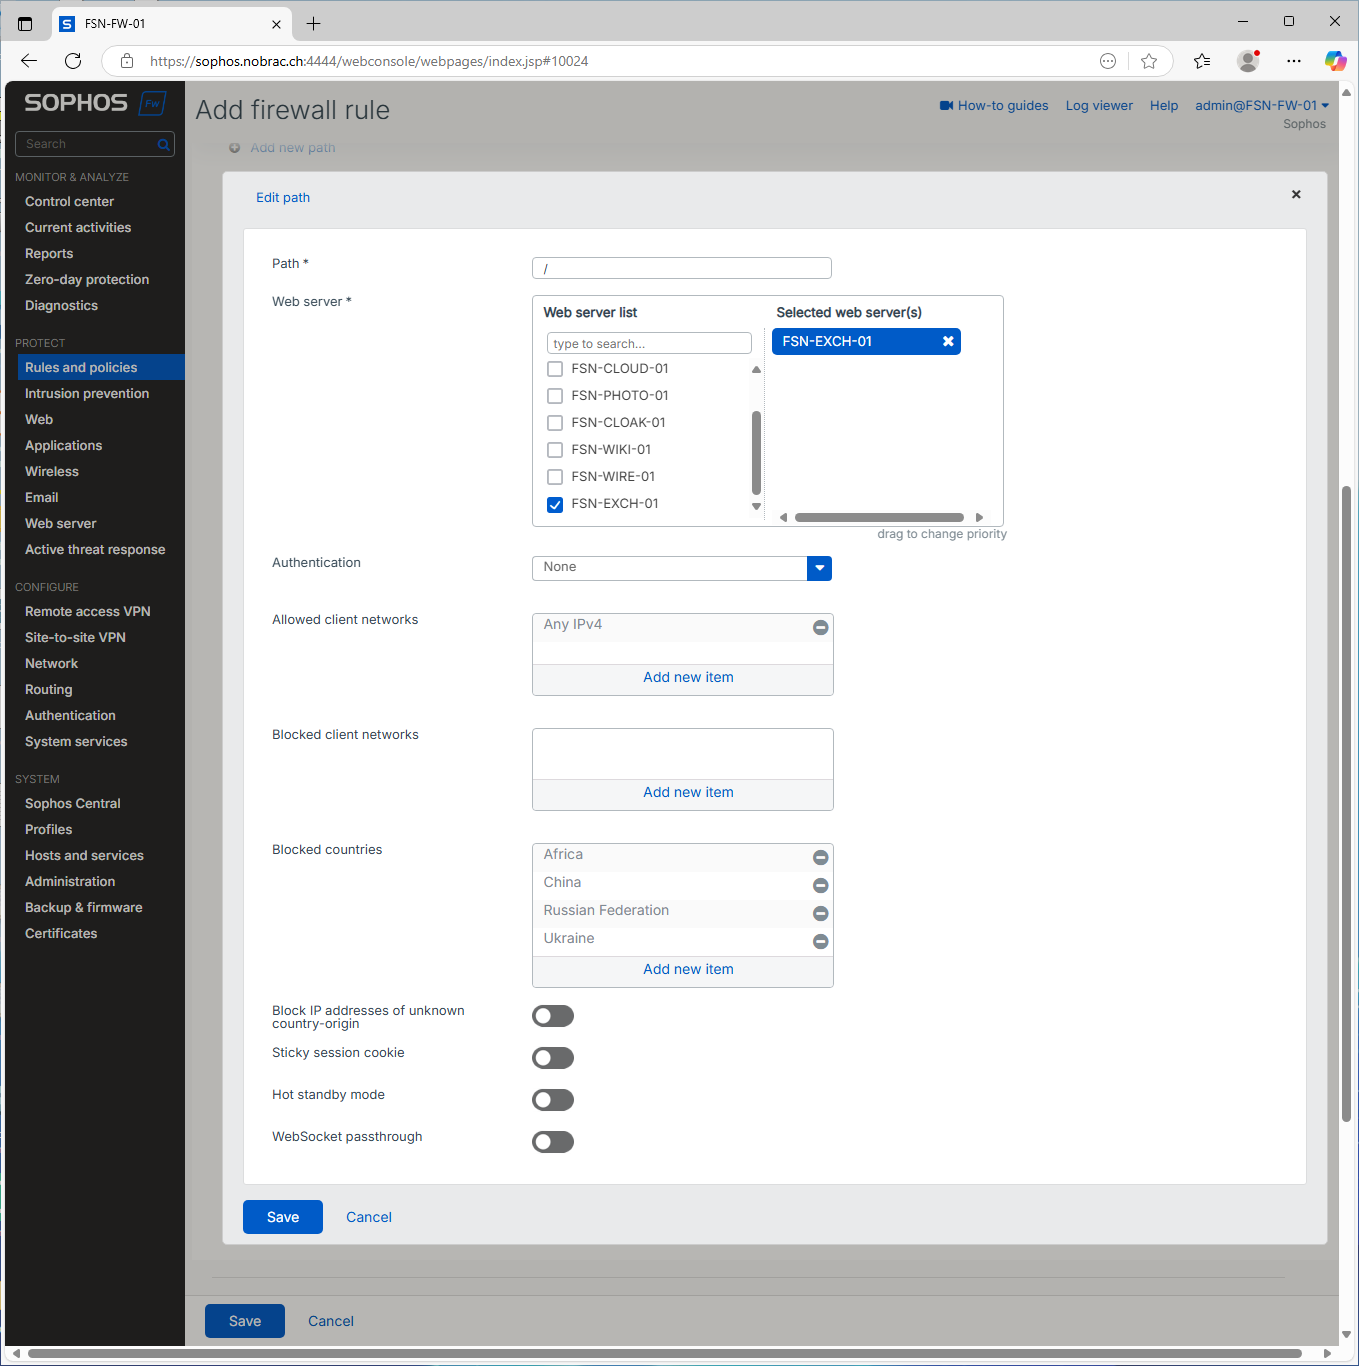Add page to favorites star icon
This screenshot has width=1359, height=1366.
1149,61
